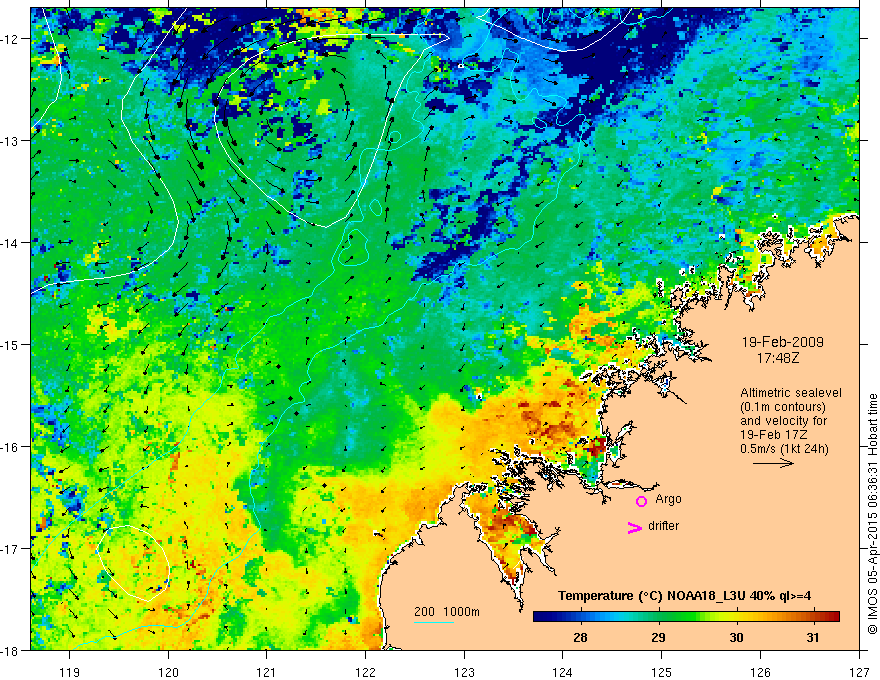Viewport: 880px width, 680px height.
Task: Click the cyan 200 1000m depth line
Action: click(434, 622)
